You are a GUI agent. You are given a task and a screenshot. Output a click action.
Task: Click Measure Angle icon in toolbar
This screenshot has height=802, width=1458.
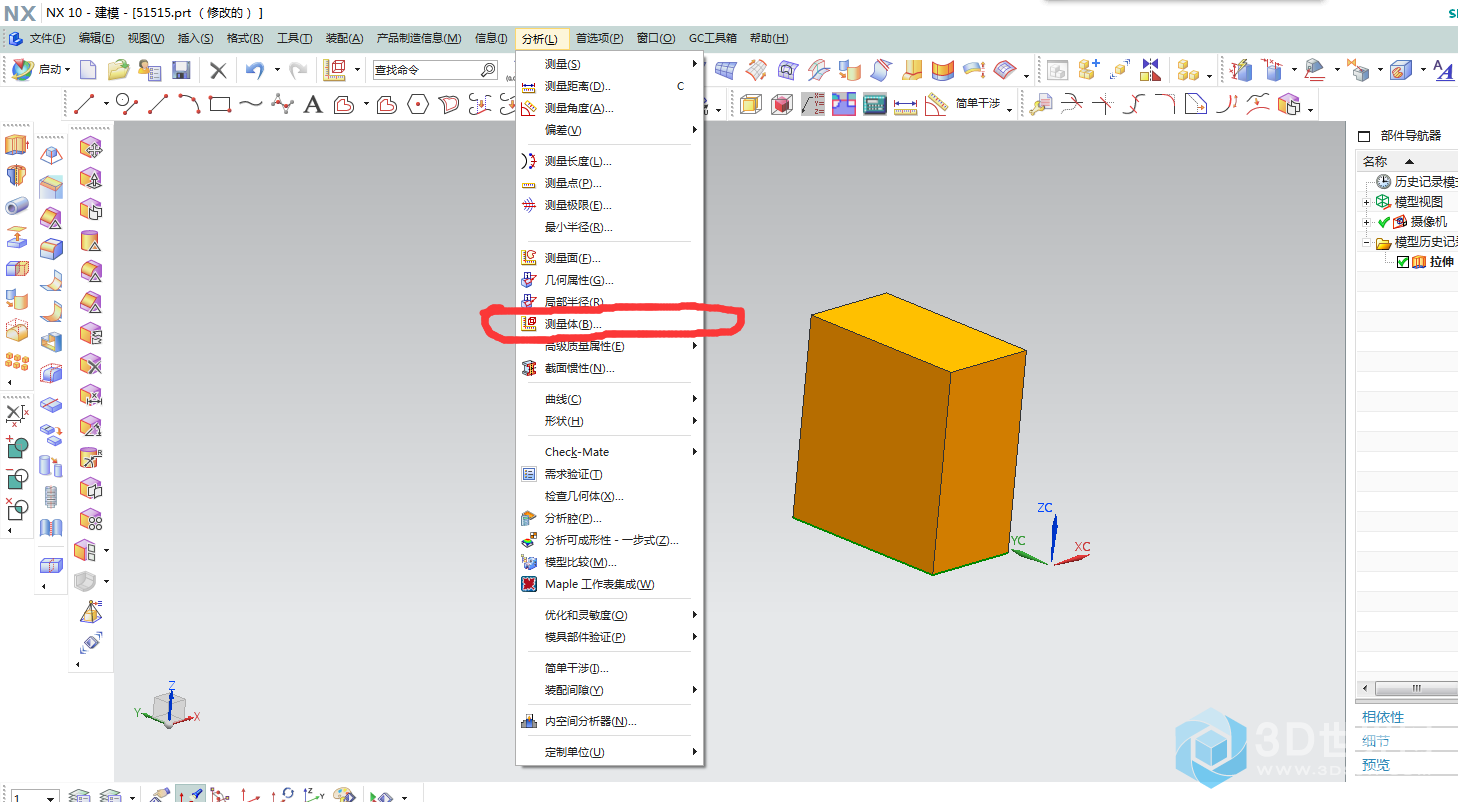pyautogui.click(x=936, y=104)
